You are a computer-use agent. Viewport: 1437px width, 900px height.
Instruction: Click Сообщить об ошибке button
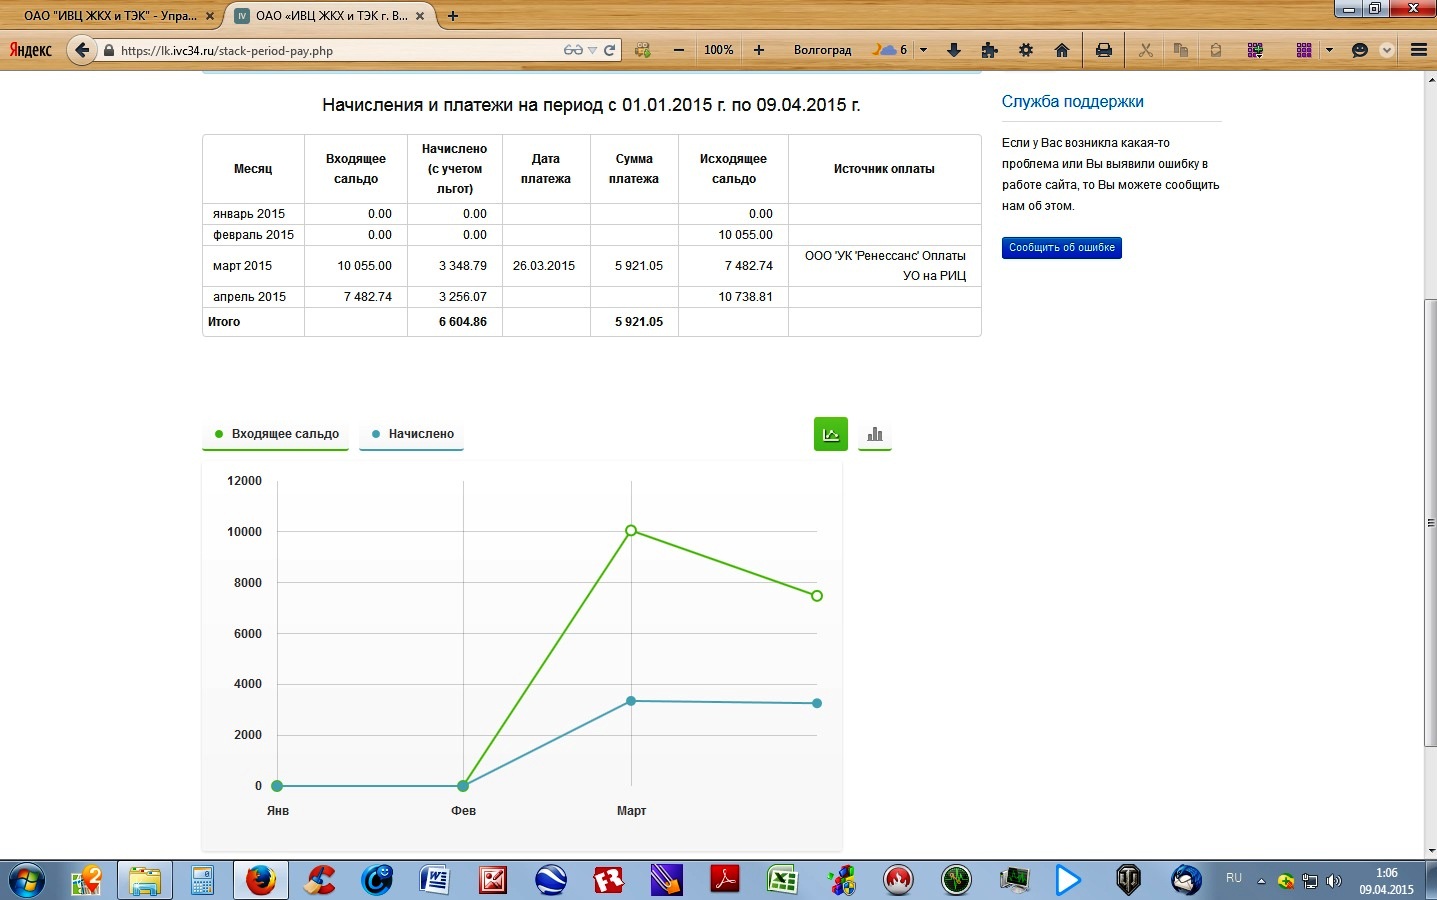(x=1061, y=248)
